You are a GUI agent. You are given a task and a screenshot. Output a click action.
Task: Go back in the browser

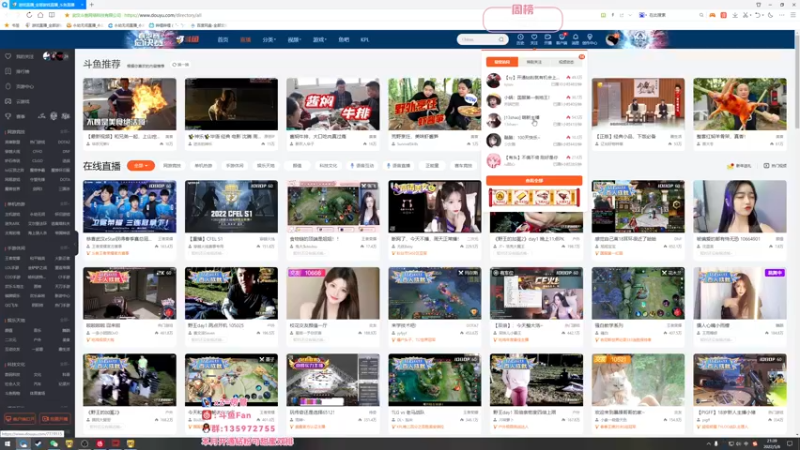pos(7,15)
